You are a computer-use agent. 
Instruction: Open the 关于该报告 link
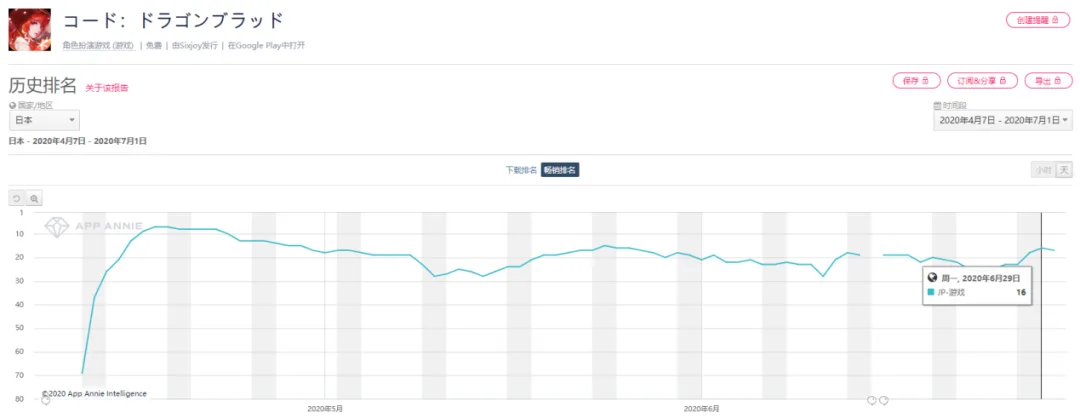tap(107, 88)
